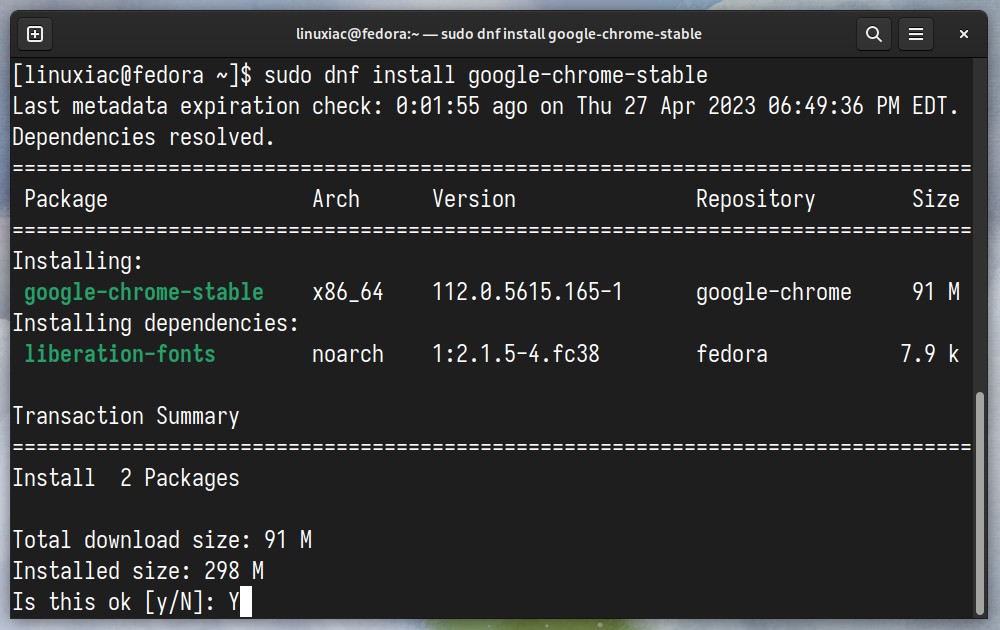Open the hamburger main menu
1000x630 pixels.
point(916,34)
